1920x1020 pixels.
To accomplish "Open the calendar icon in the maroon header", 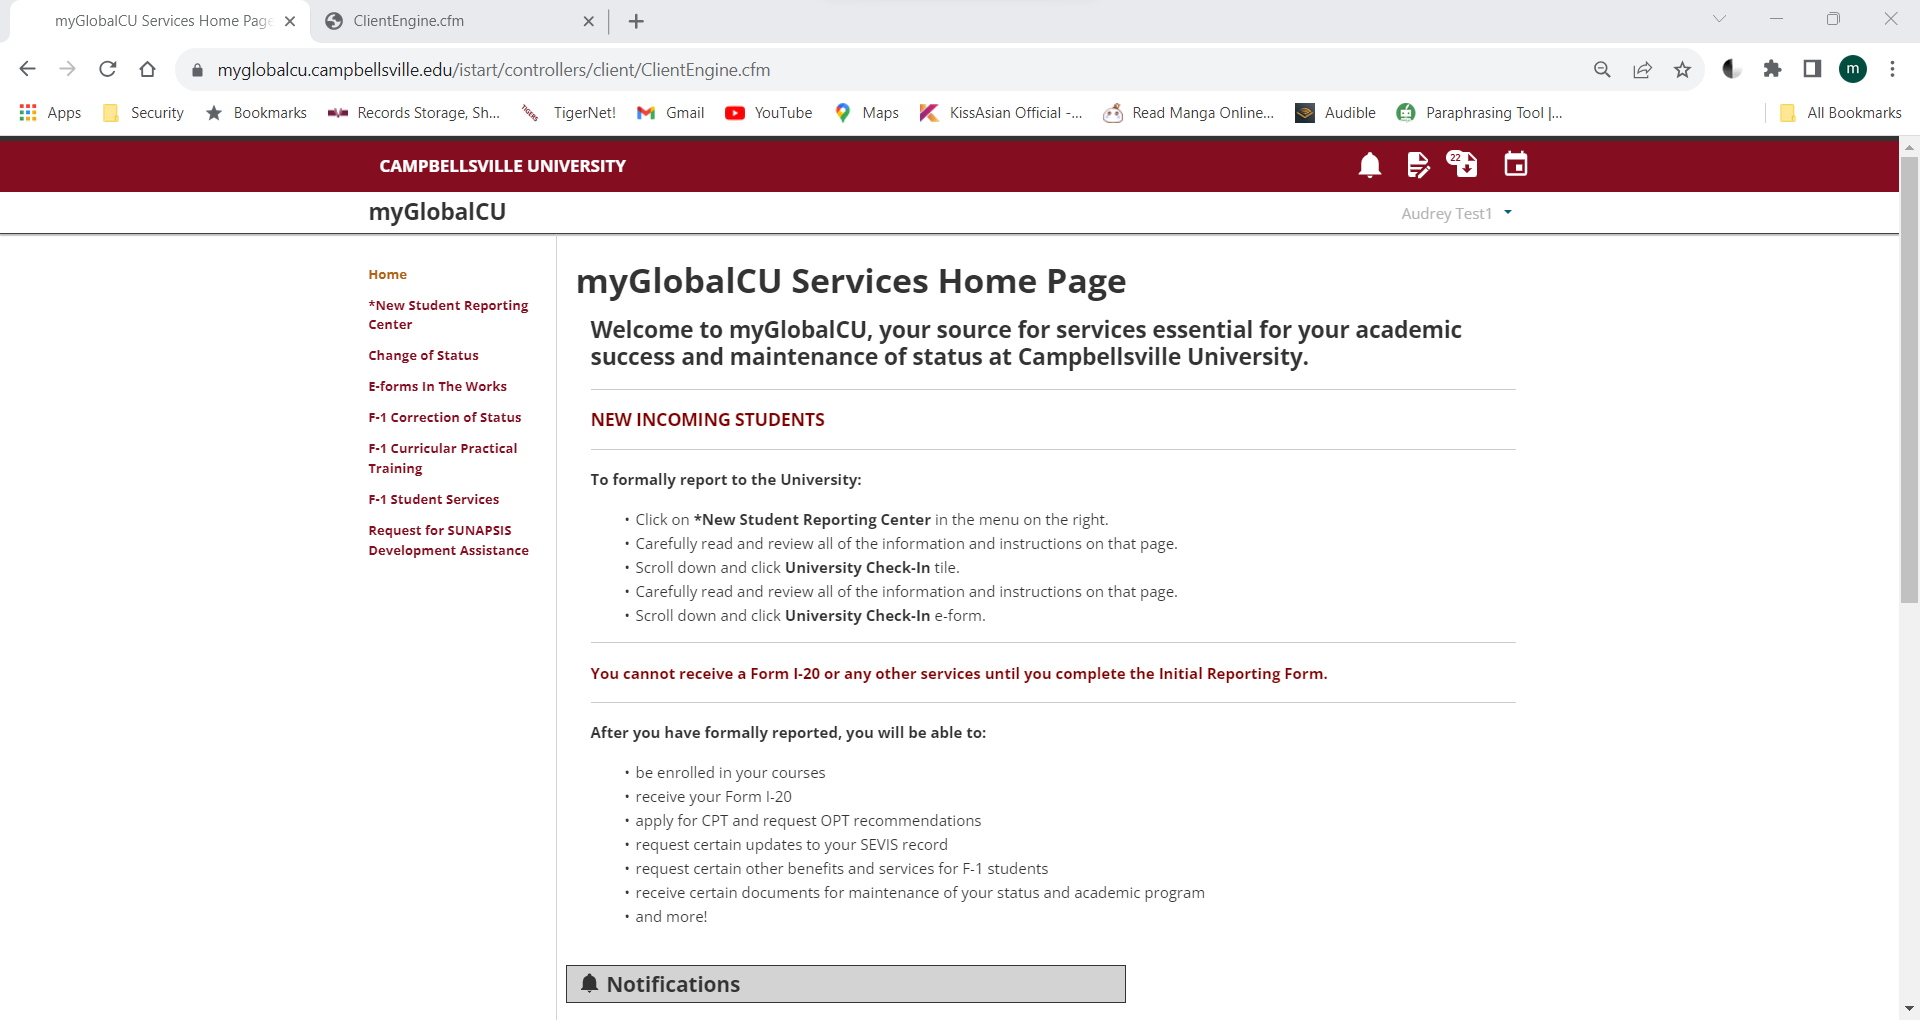I will pos(1514,165).
